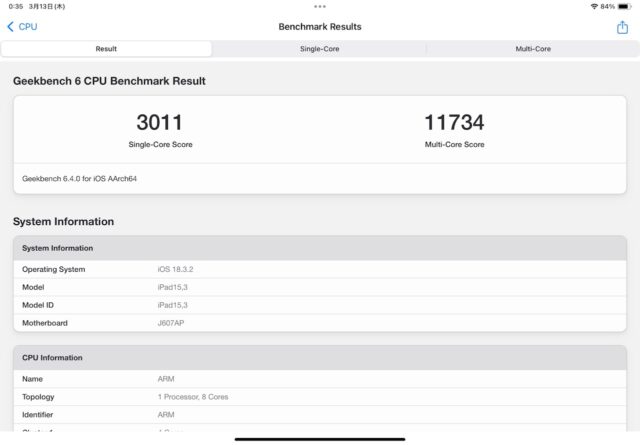The height and width of the screenshot is (445, 640).
Task: Tap Geekbench 6 CPU Benchmark Result heading
Action: [109, 81]
